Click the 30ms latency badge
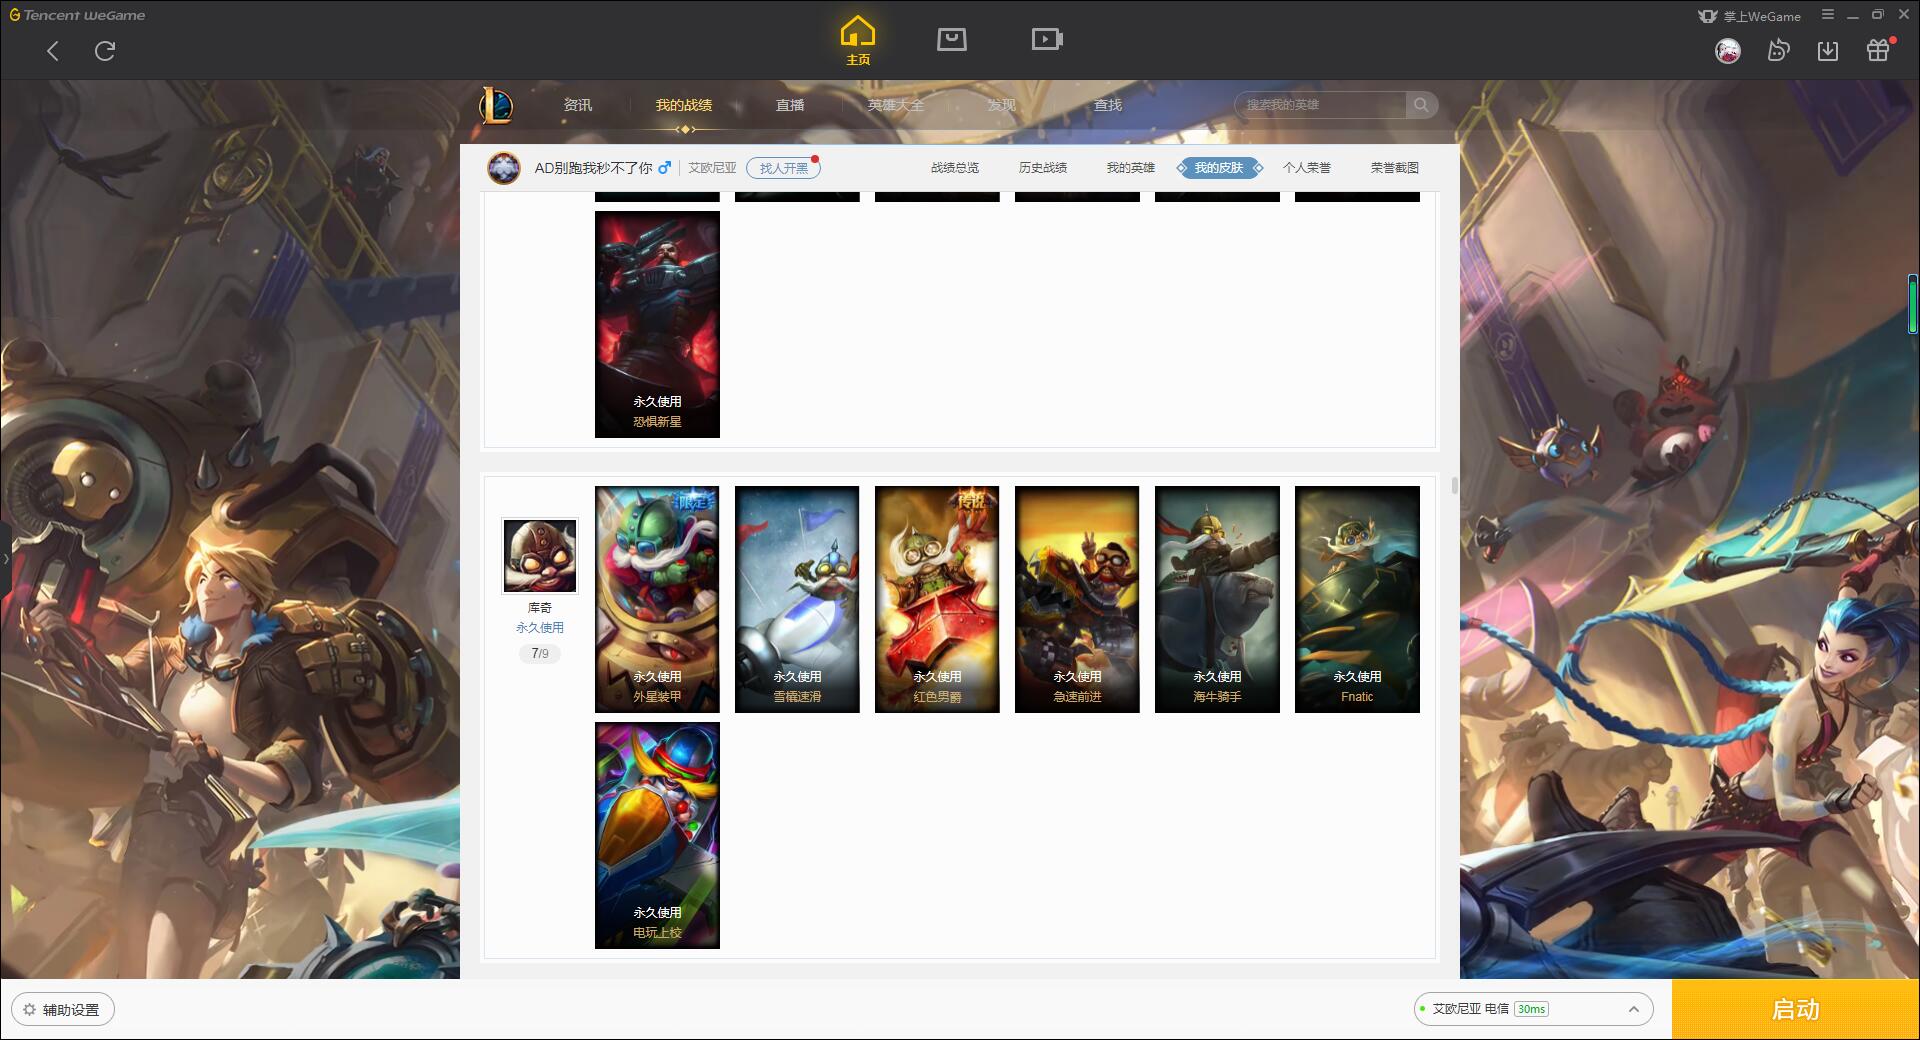Screen dimensions: 1920x1040 click(1531, 1009)
